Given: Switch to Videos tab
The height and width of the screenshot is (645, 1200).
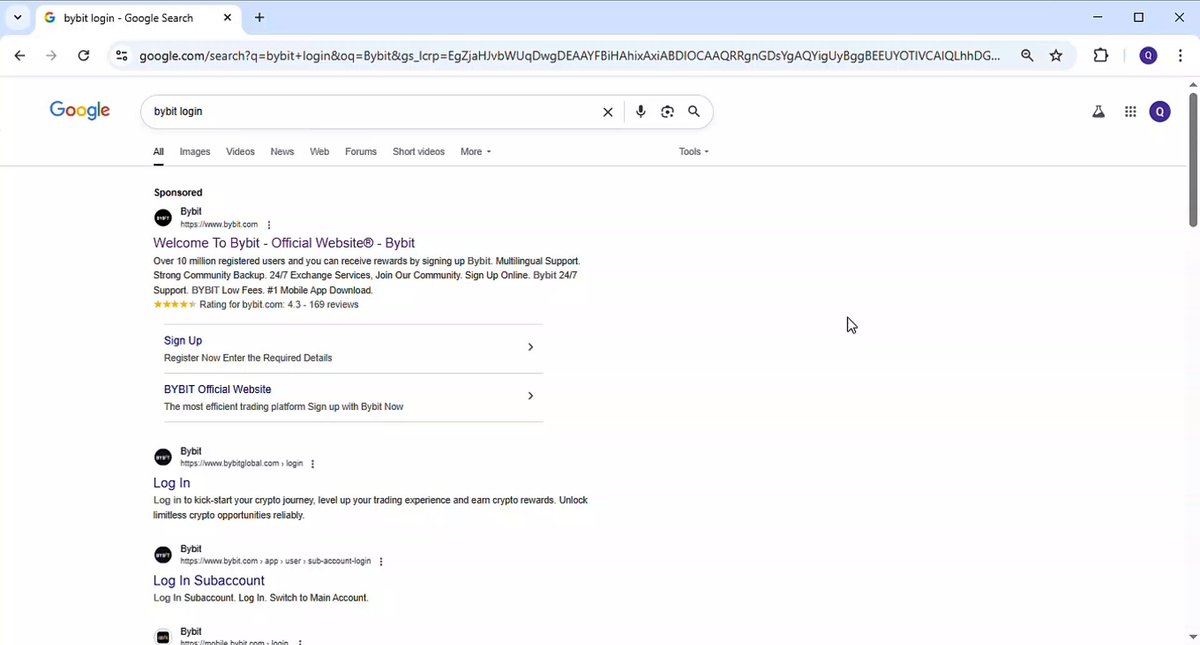Looking at the screenshot, I should click(x=240, y=152).
